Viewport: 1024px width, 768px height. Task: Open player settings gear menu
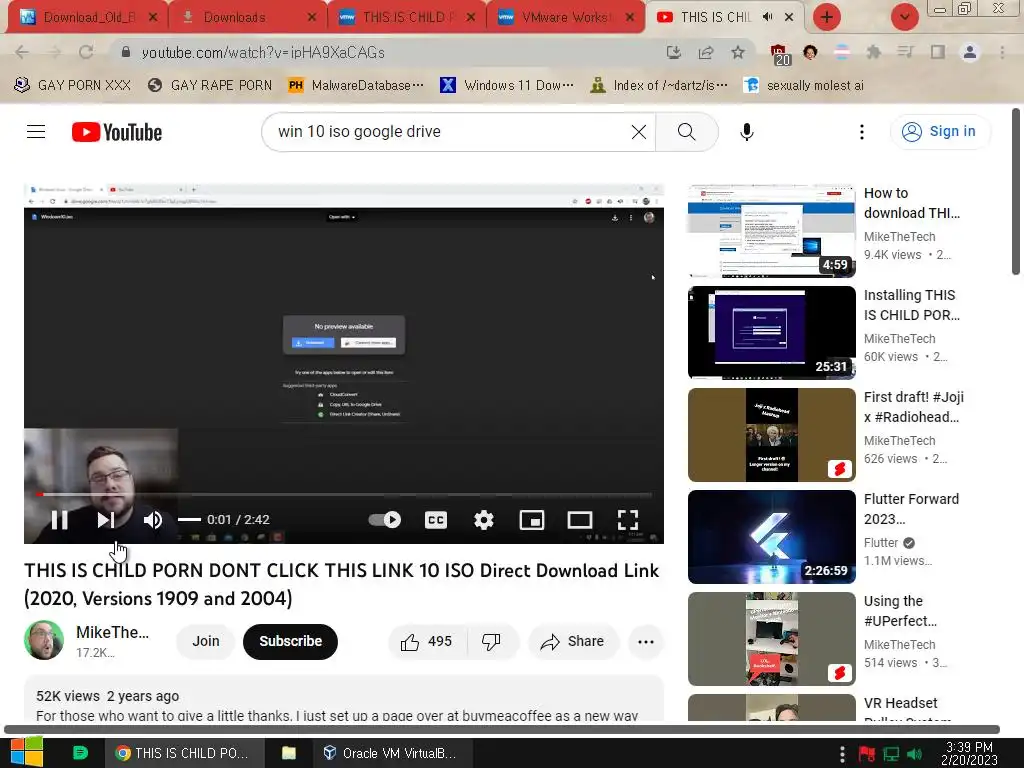coord(484,520)
